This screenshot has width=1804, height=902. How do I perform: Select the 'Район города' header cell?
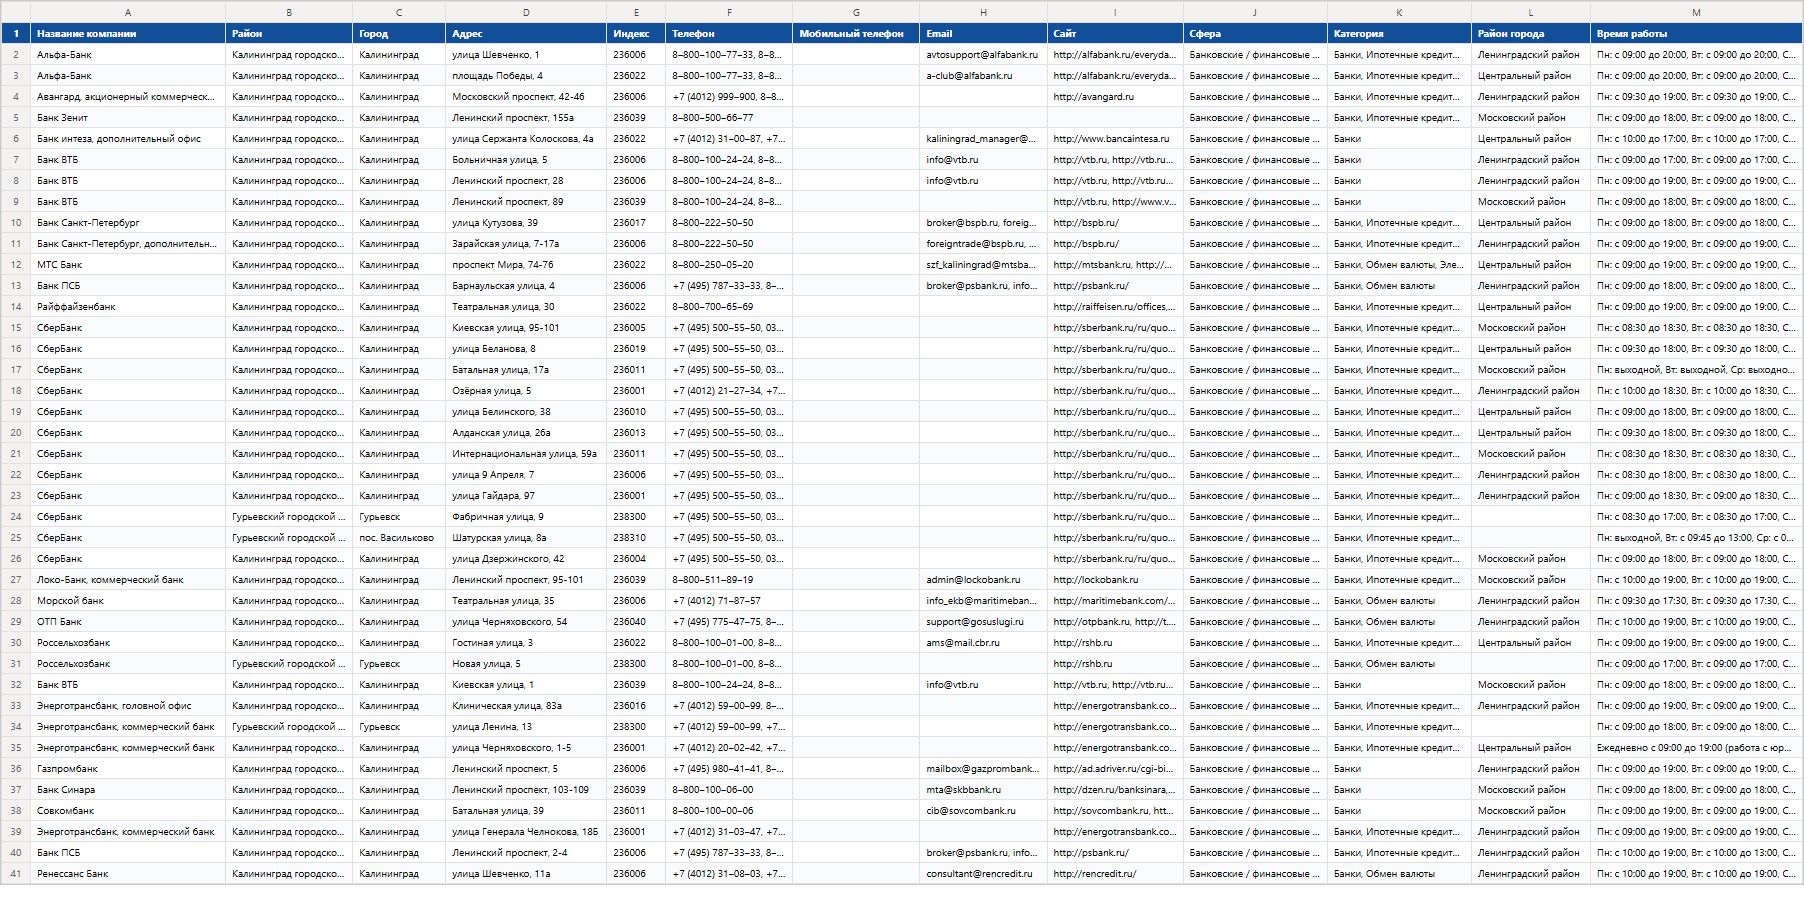pos(1531,33)
